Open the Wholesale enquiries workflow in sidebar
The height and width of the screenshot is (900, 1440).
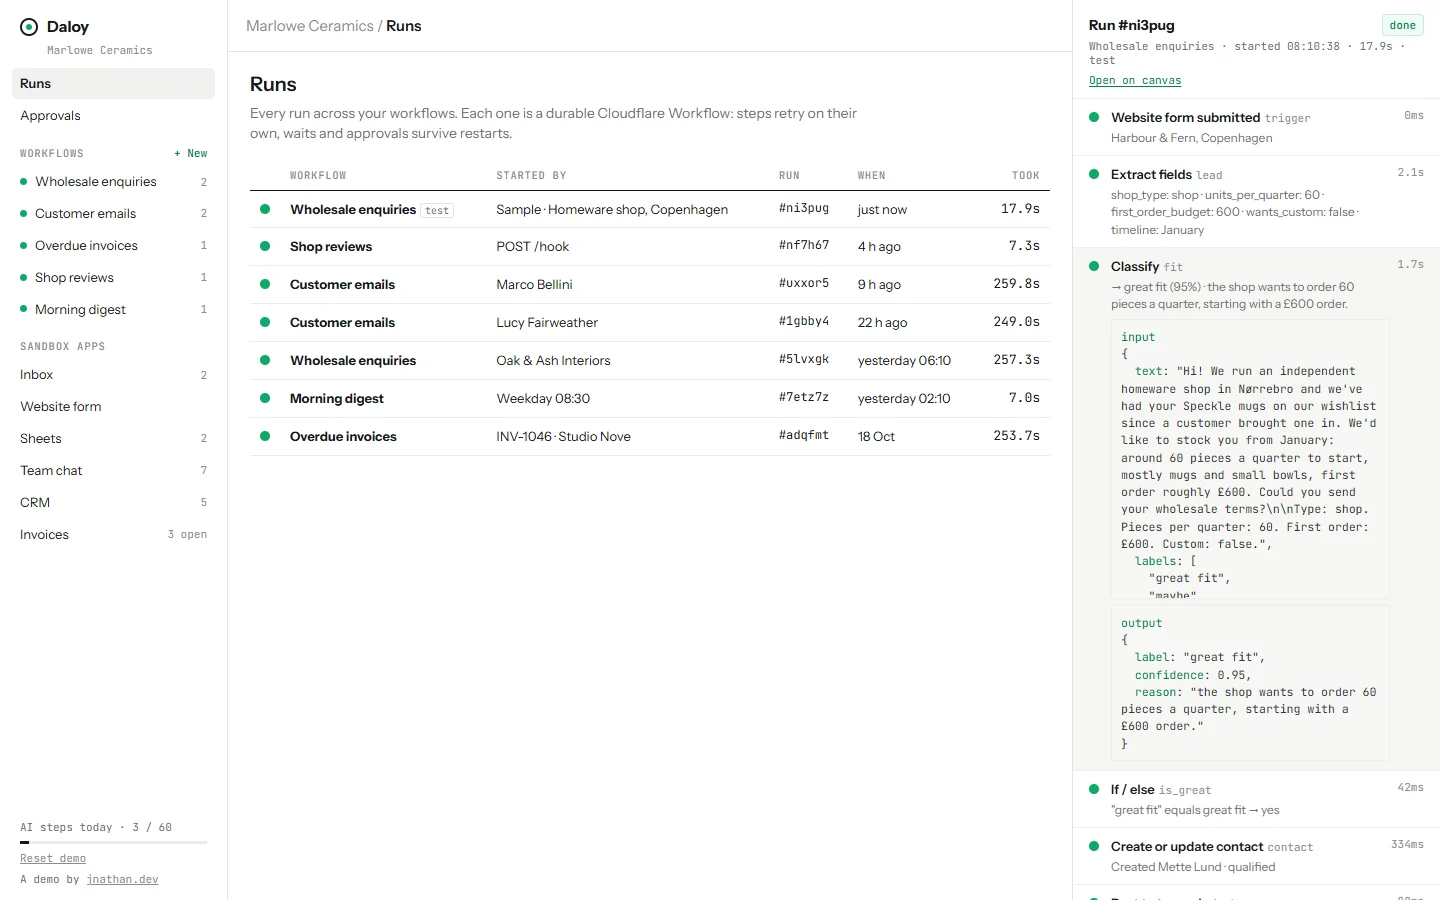[113, 182]
